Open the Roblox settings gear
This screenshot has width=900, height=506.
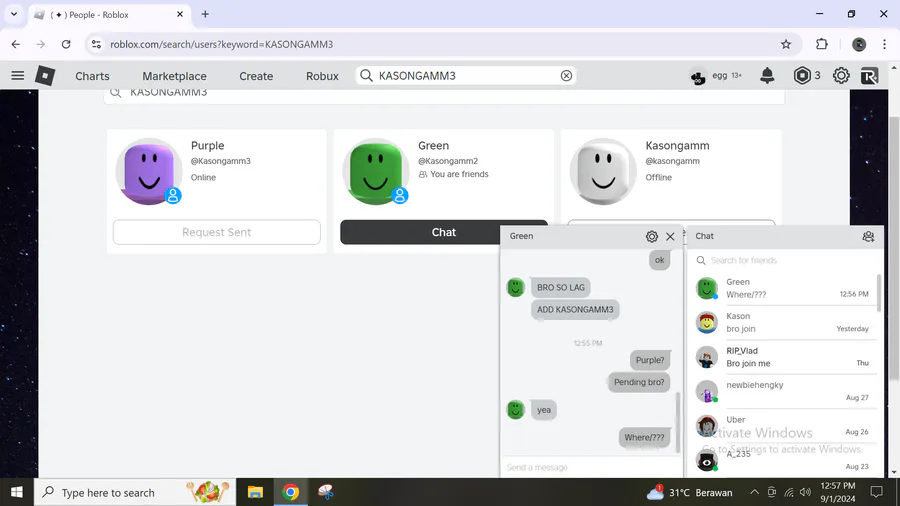tap(841, 76)
